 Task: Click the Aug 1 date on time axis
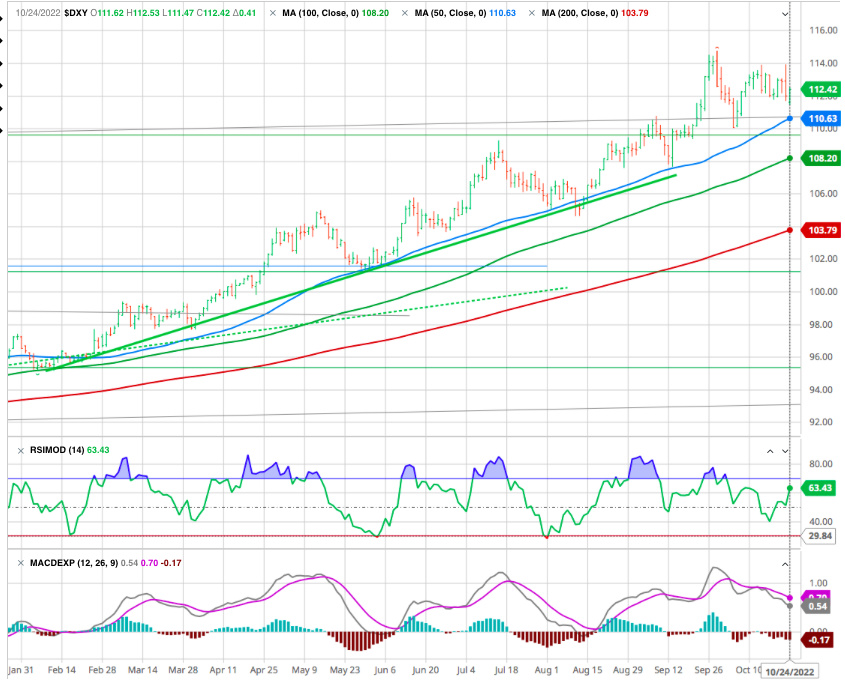pyautogui.click(x=546, y=670)
